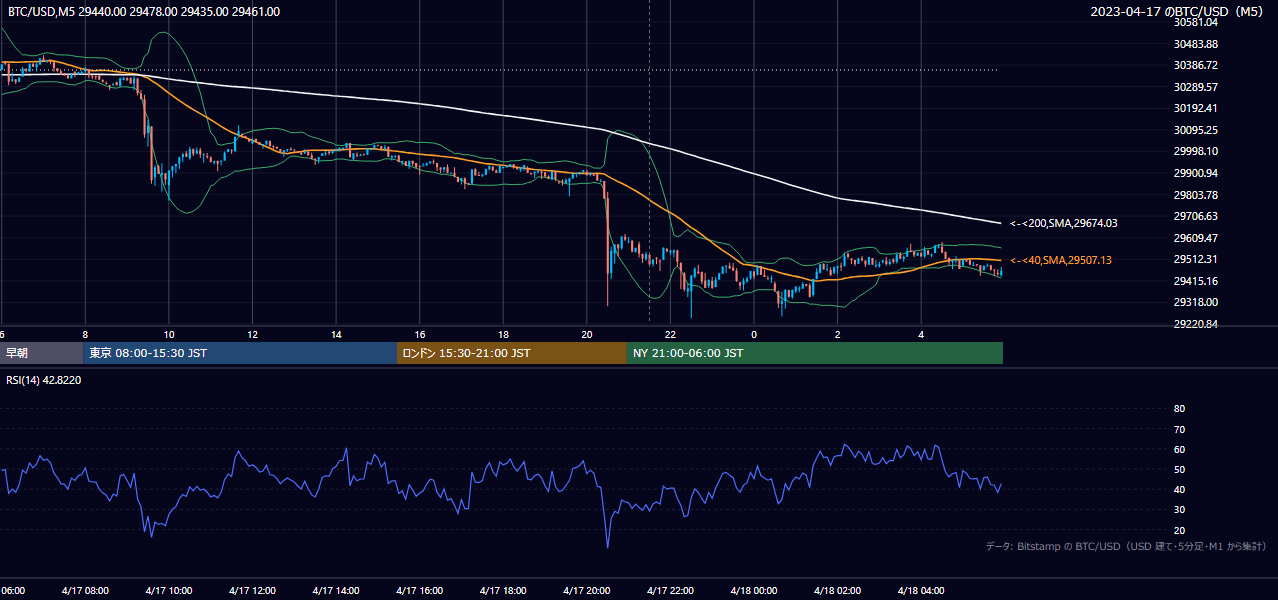This screenshot has width=1278, height=600.
Task: Click price axis value 29609.47
Action: coord(1195,238)
